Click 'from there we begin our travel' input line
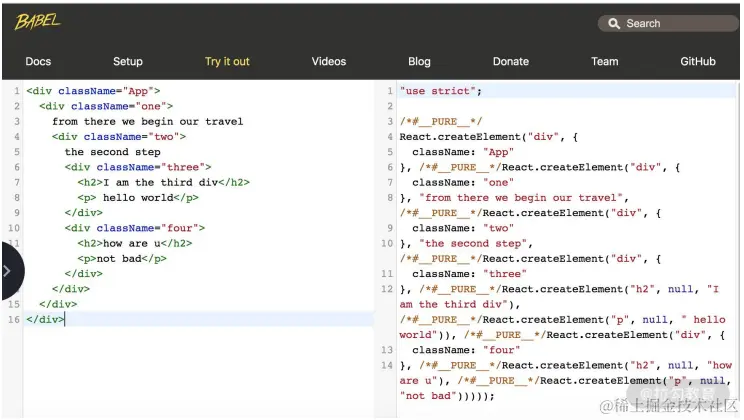The width and height of the screenshot is (744, 420). [148, 121]
